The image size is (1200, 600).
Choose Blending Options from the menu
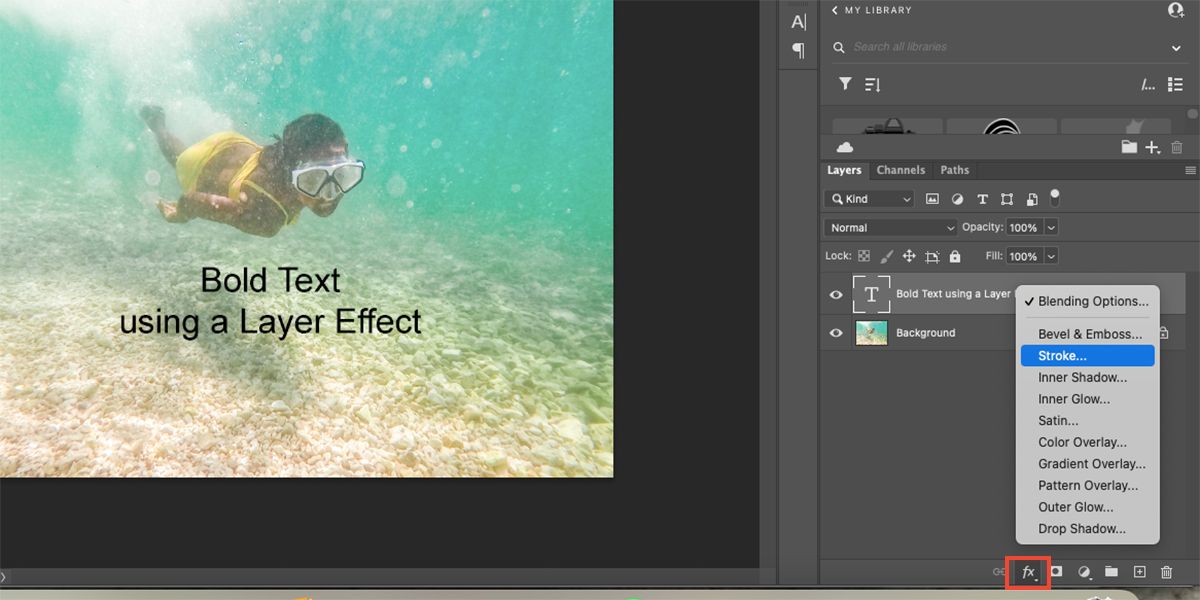1090,301
